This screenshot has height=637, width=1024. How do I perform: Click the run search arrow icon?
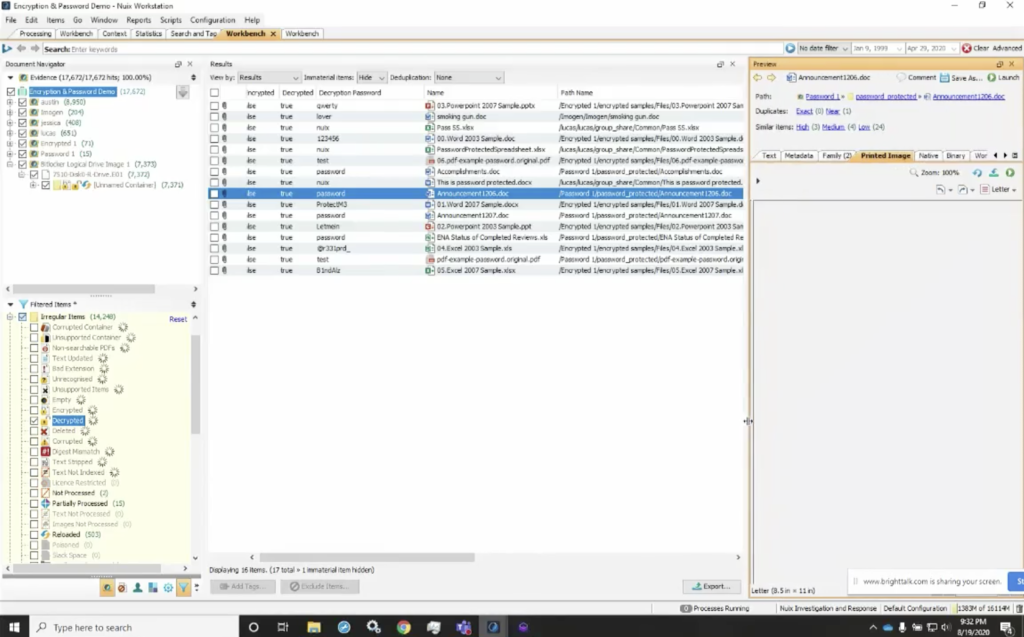click(7, 48)
